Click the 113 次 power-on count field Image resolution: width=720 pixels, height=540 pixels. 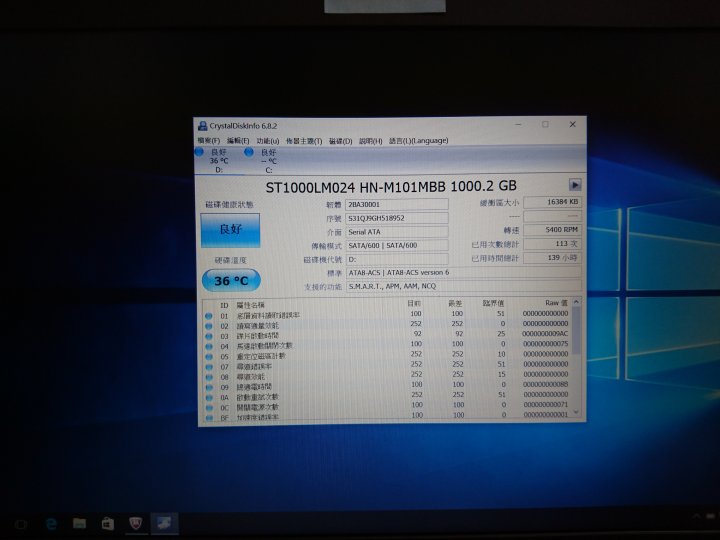click(552, 244)
